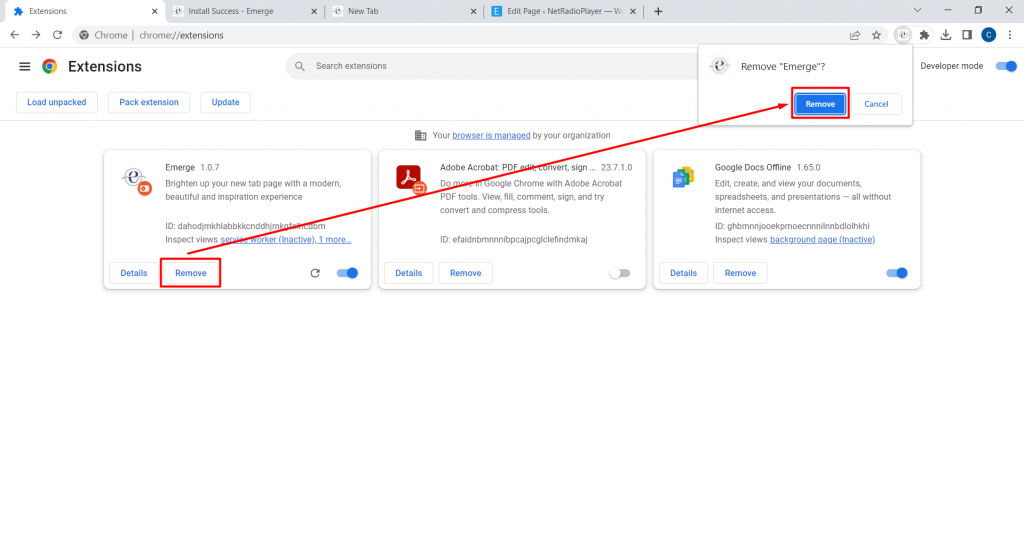
Task: Enable the Adobe Acrobat extension toggle
Action: (620, 273)
